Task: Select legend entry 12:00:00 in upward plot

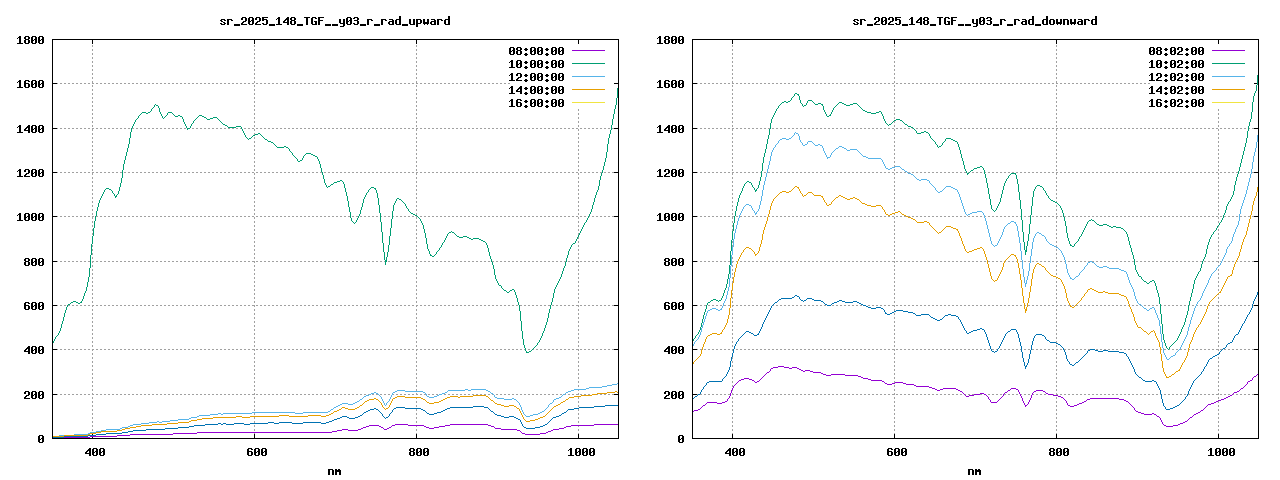Action: click(536, 77)
